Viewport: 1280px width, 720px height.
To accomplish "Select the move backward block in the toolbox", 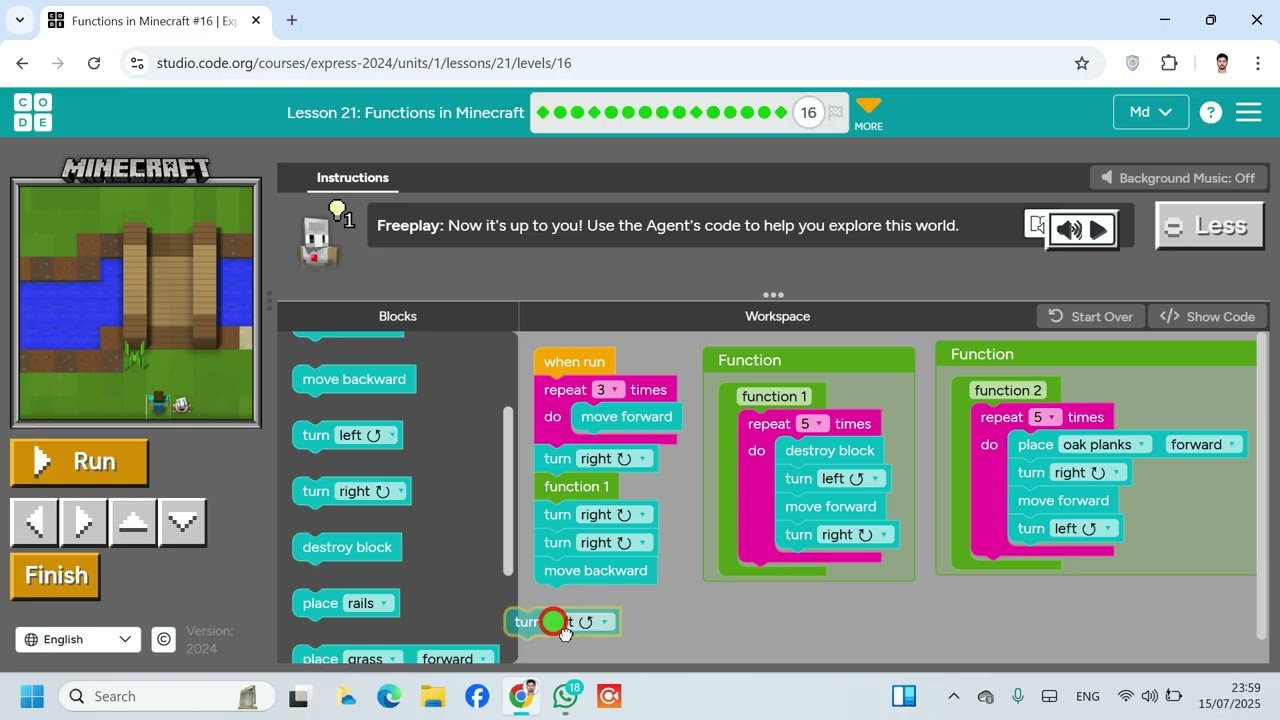I will click(x=354, y=380).
